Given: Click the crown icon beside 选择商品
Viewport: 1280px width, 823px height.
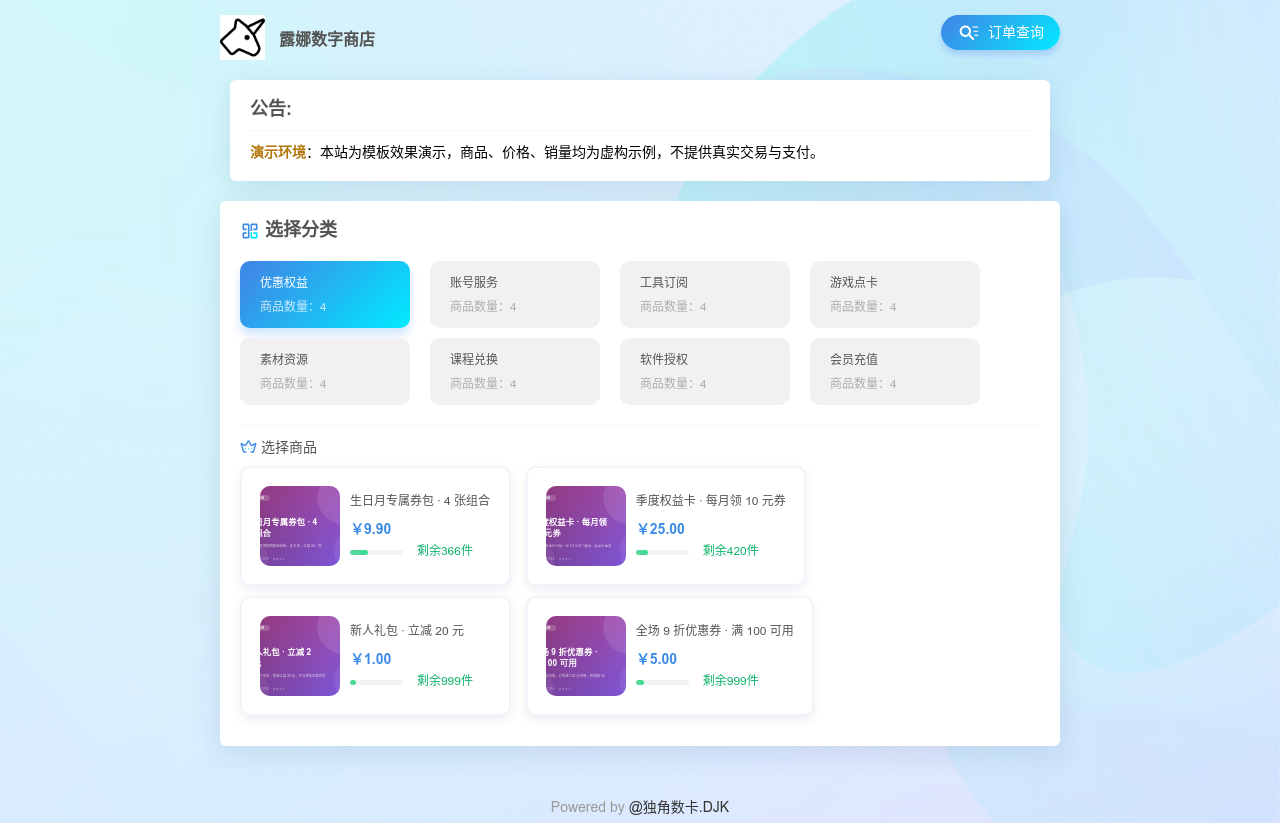Looking at the screenshot, I should (x=248, y=447).
